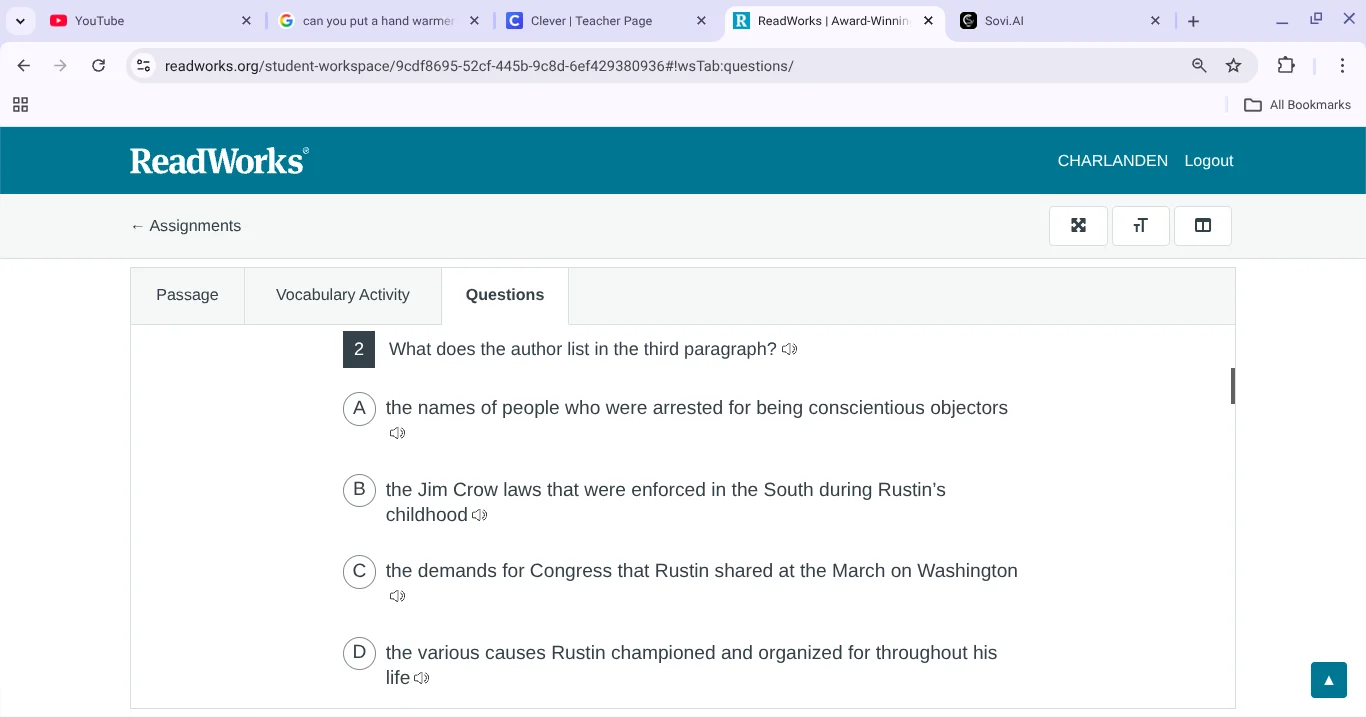Viewport: 1366px width, 717px height.
Task: Open the text size adjuster
Action: (1140, 225)
